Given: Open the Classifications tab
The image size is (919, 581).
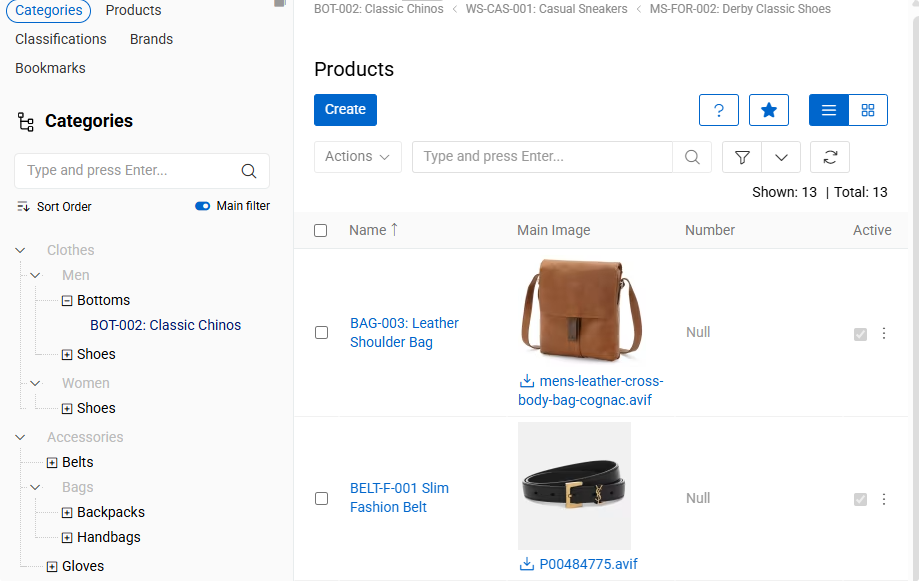Looking at the screenshot, I should tap(61, 39).
